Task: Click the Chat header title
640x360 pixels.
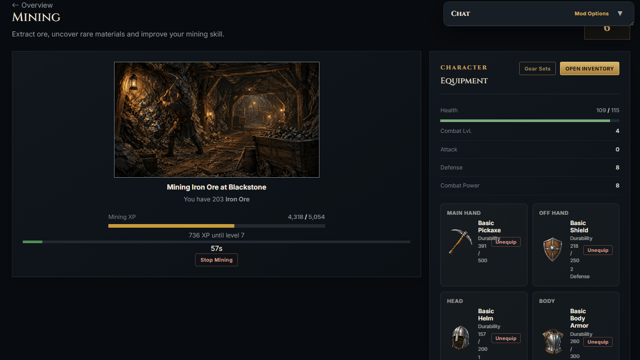Action: click(460, 13)
